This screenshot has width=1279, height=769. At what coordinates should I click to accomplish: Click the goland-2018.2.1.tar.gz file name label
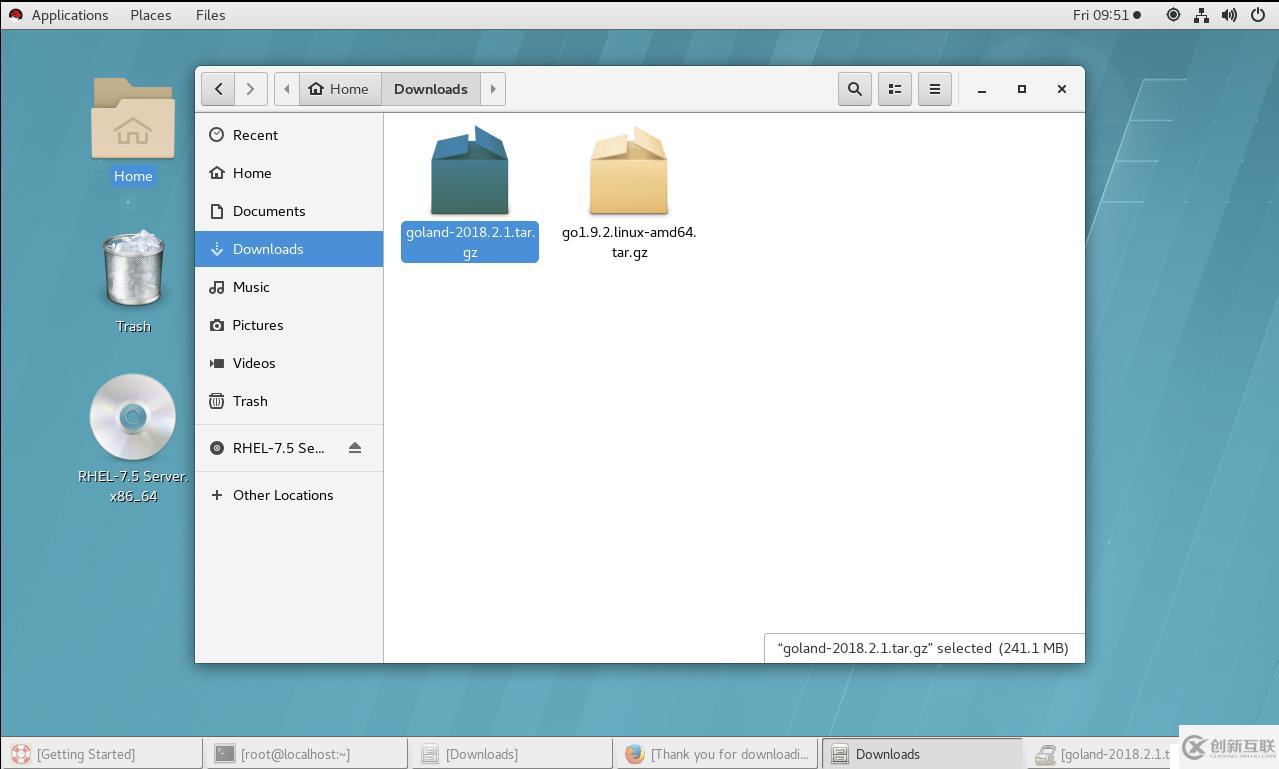coord(470,242)
